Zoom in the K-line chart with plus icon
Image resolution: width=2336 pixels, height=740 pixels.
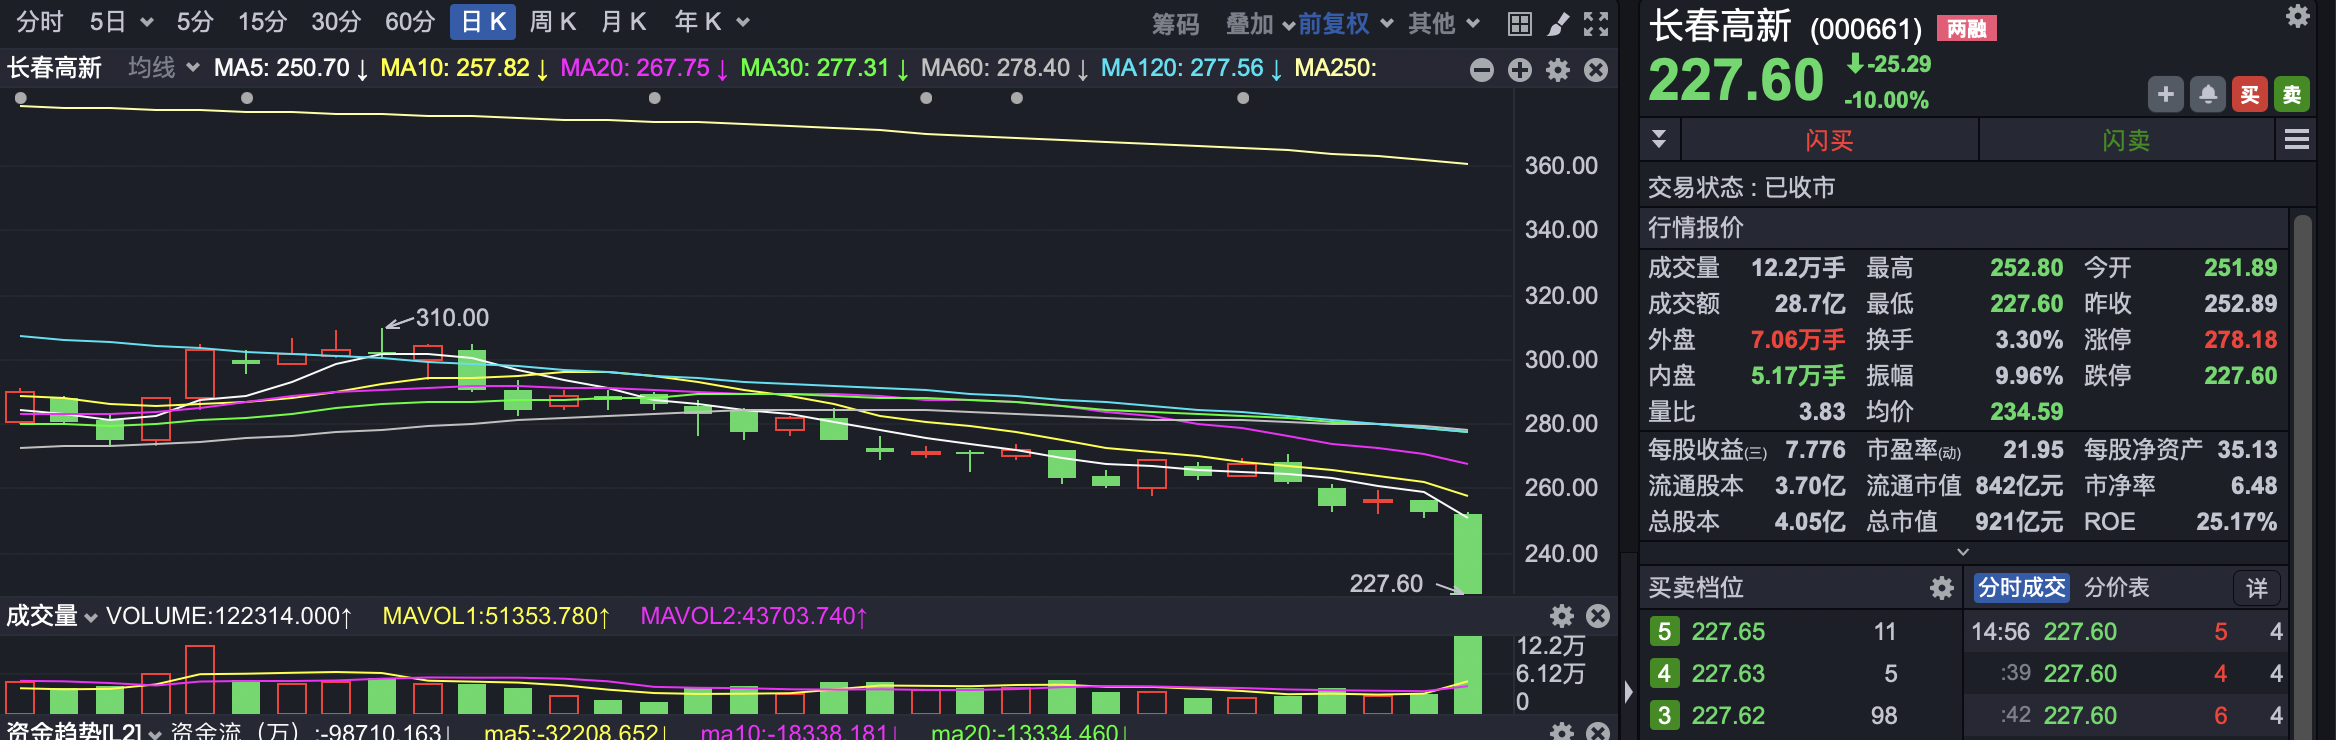tap(1520, 69)
